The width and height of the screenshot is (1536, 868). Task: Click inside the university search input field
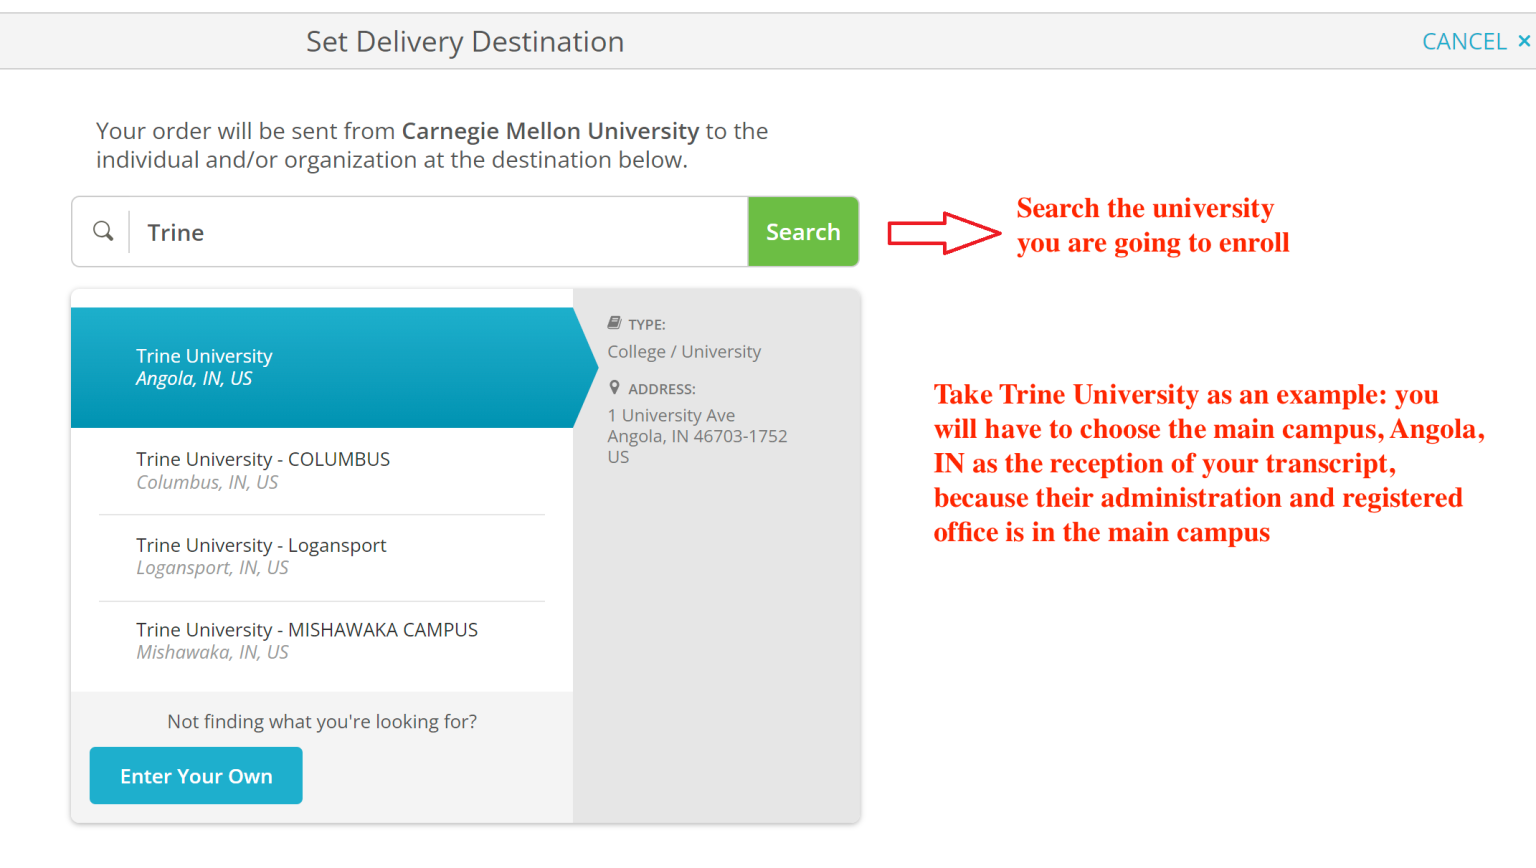pos(400,231)
